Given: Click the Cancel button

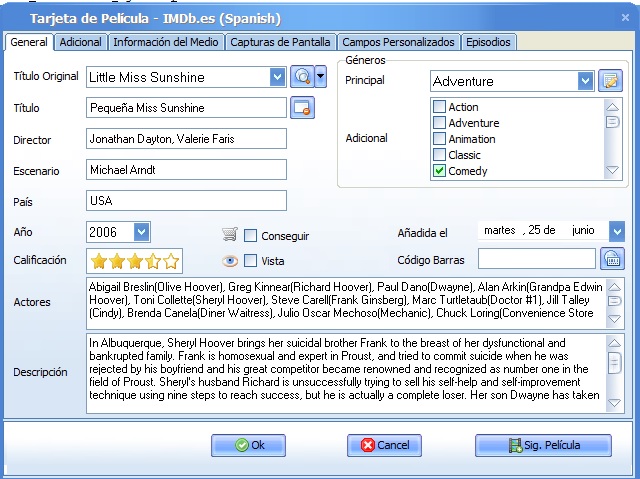Looking at the screenshot, I should click(x=384, y=445).
